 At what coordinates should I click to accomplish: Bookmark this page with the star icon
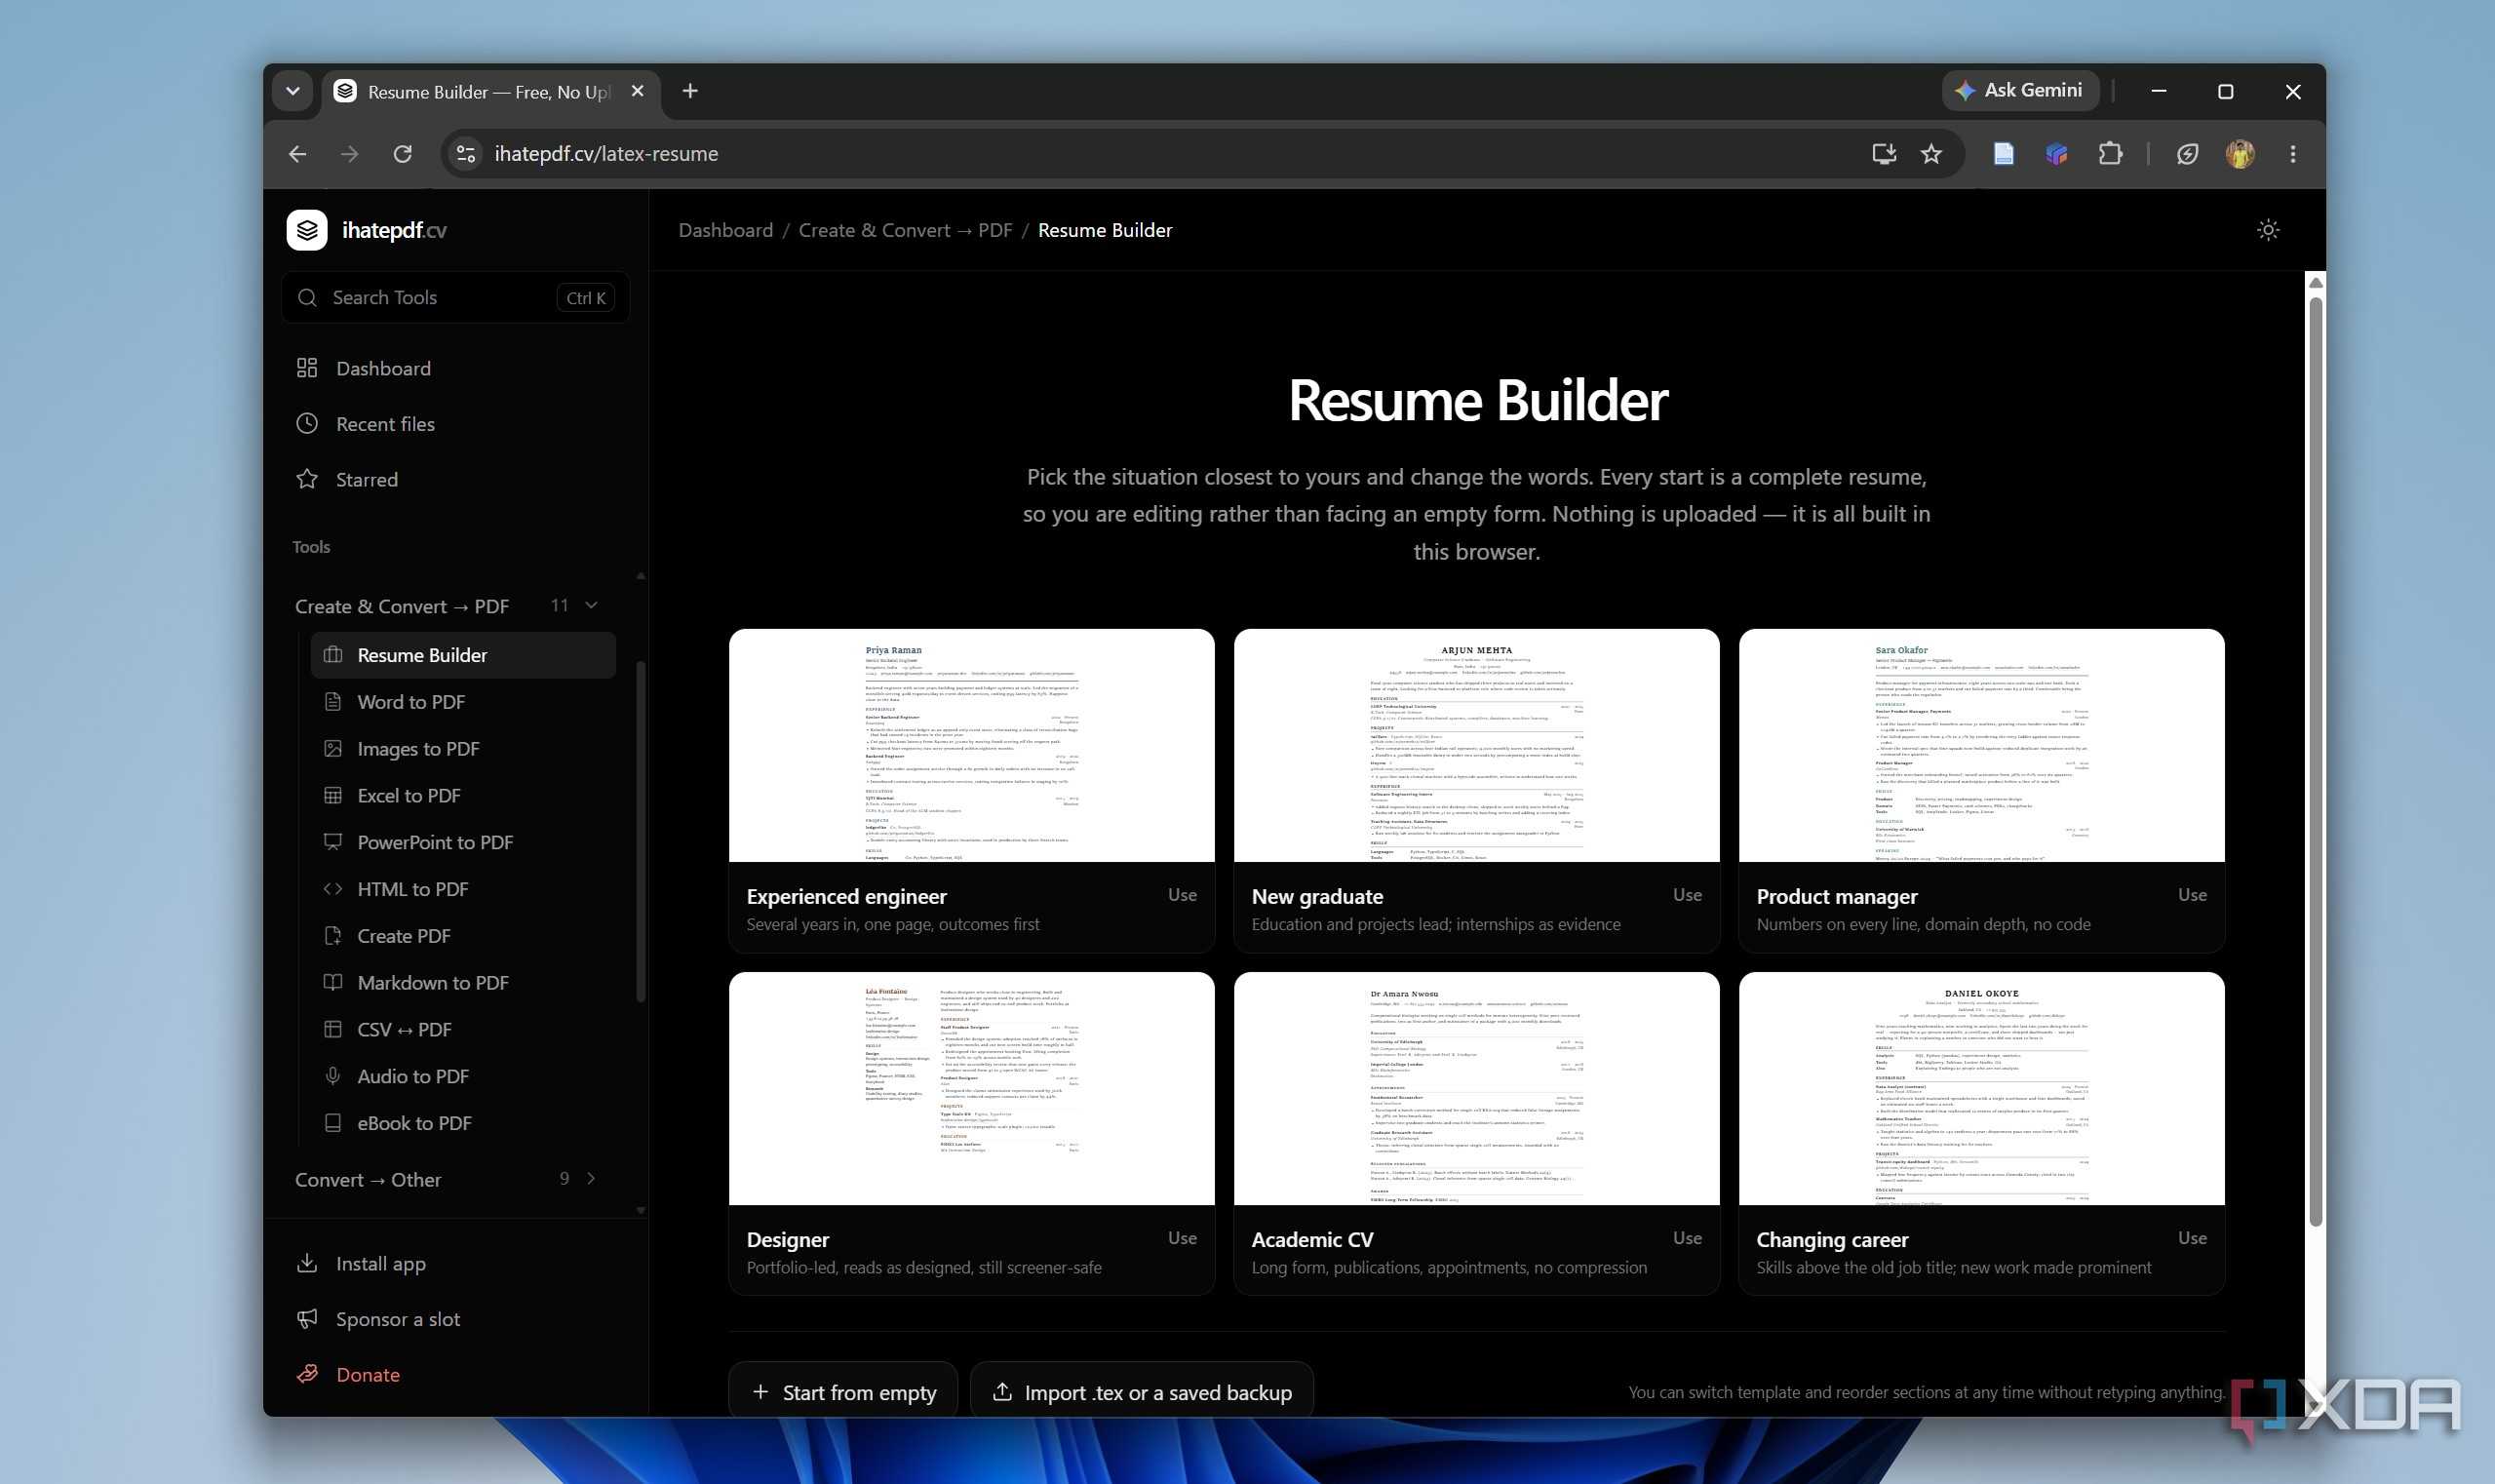(x=1931, y=154)
